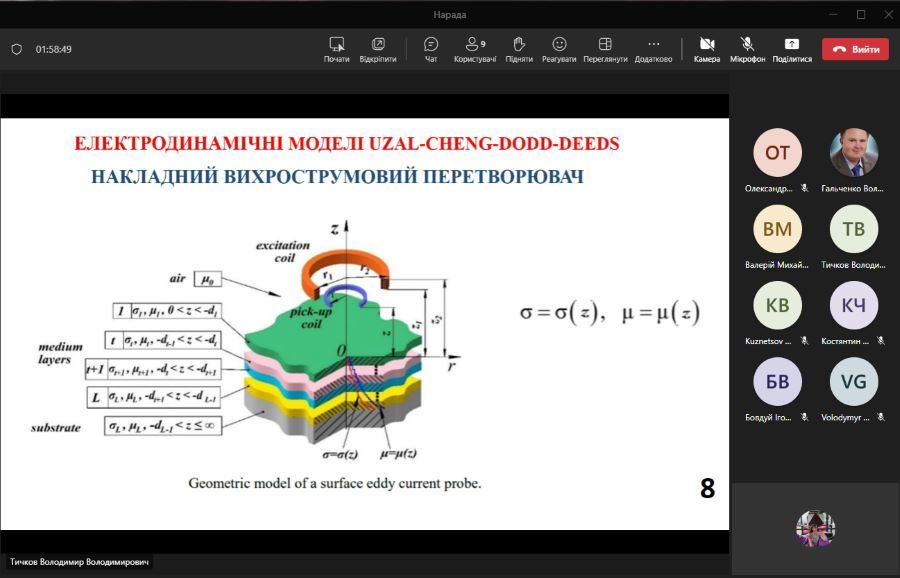The image size is (900, 578).
Task: Open the Чат (chat) panel
Action: 431,45
